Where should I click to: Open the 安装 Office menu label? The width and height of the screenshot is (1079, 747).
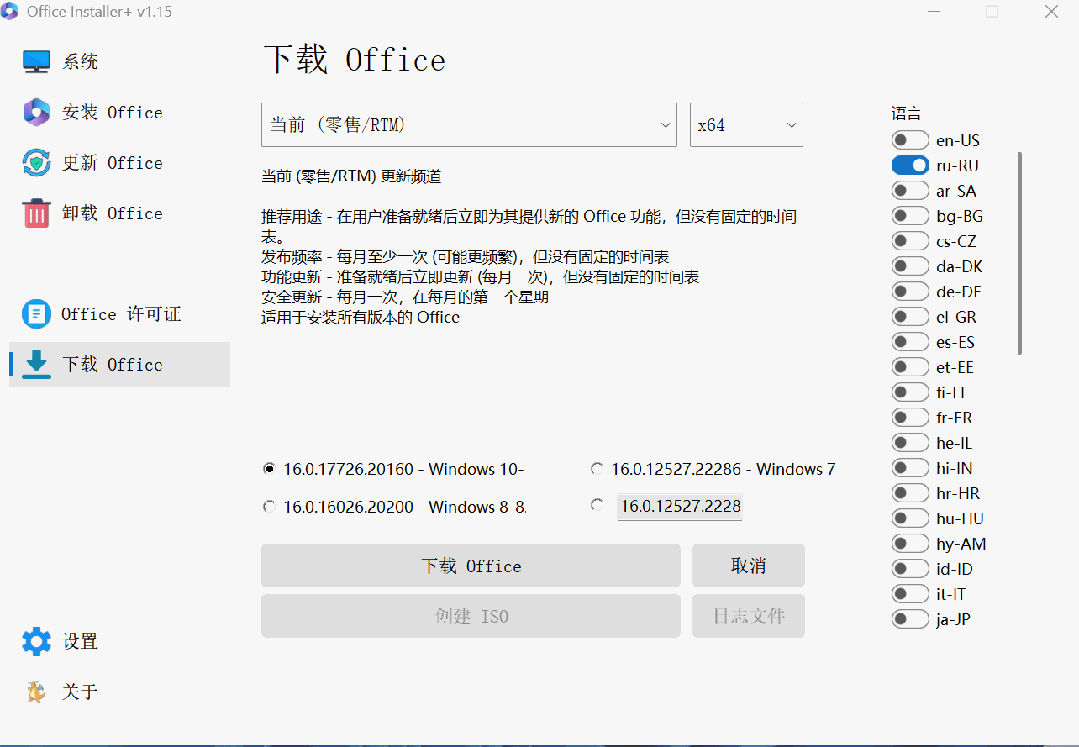click(x=112, y=112)
